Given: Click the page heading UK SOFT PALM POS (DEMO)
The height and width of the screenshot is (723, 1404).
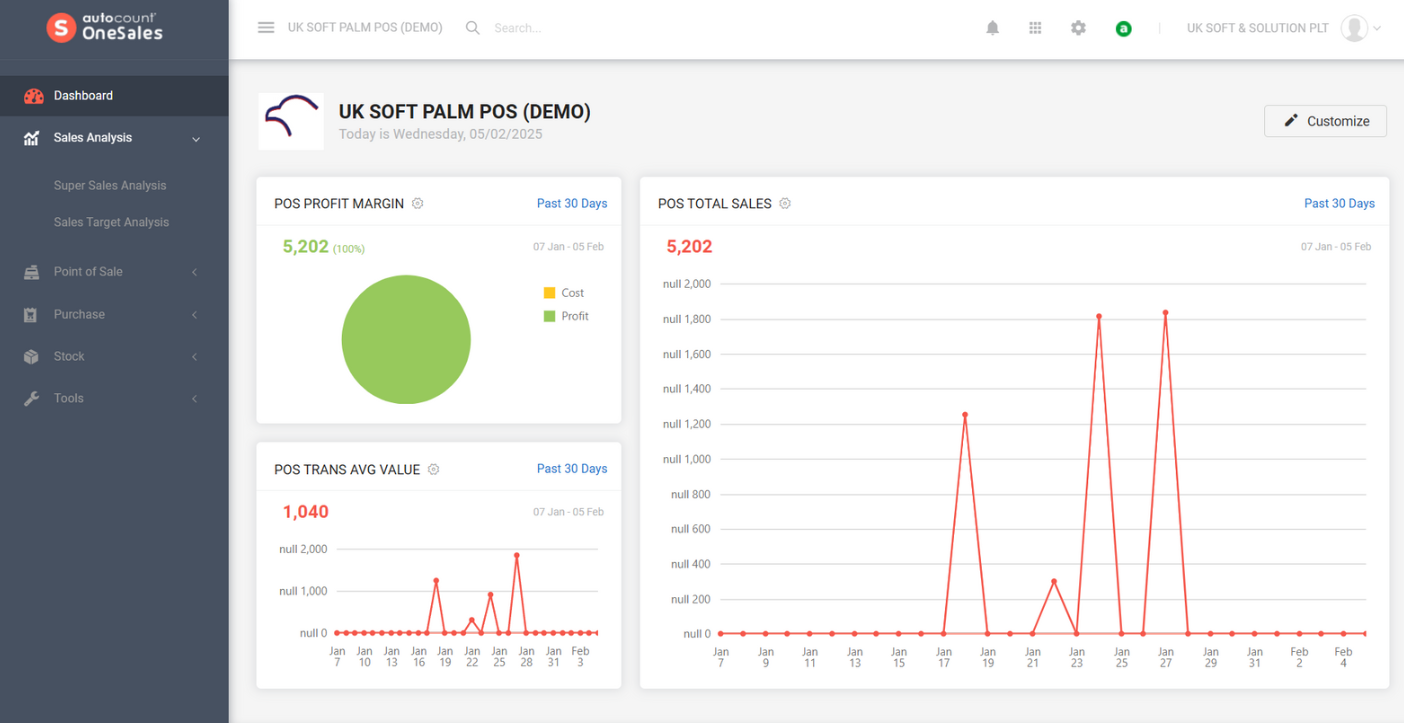Looking at the screenshot, I should point(465,111).
